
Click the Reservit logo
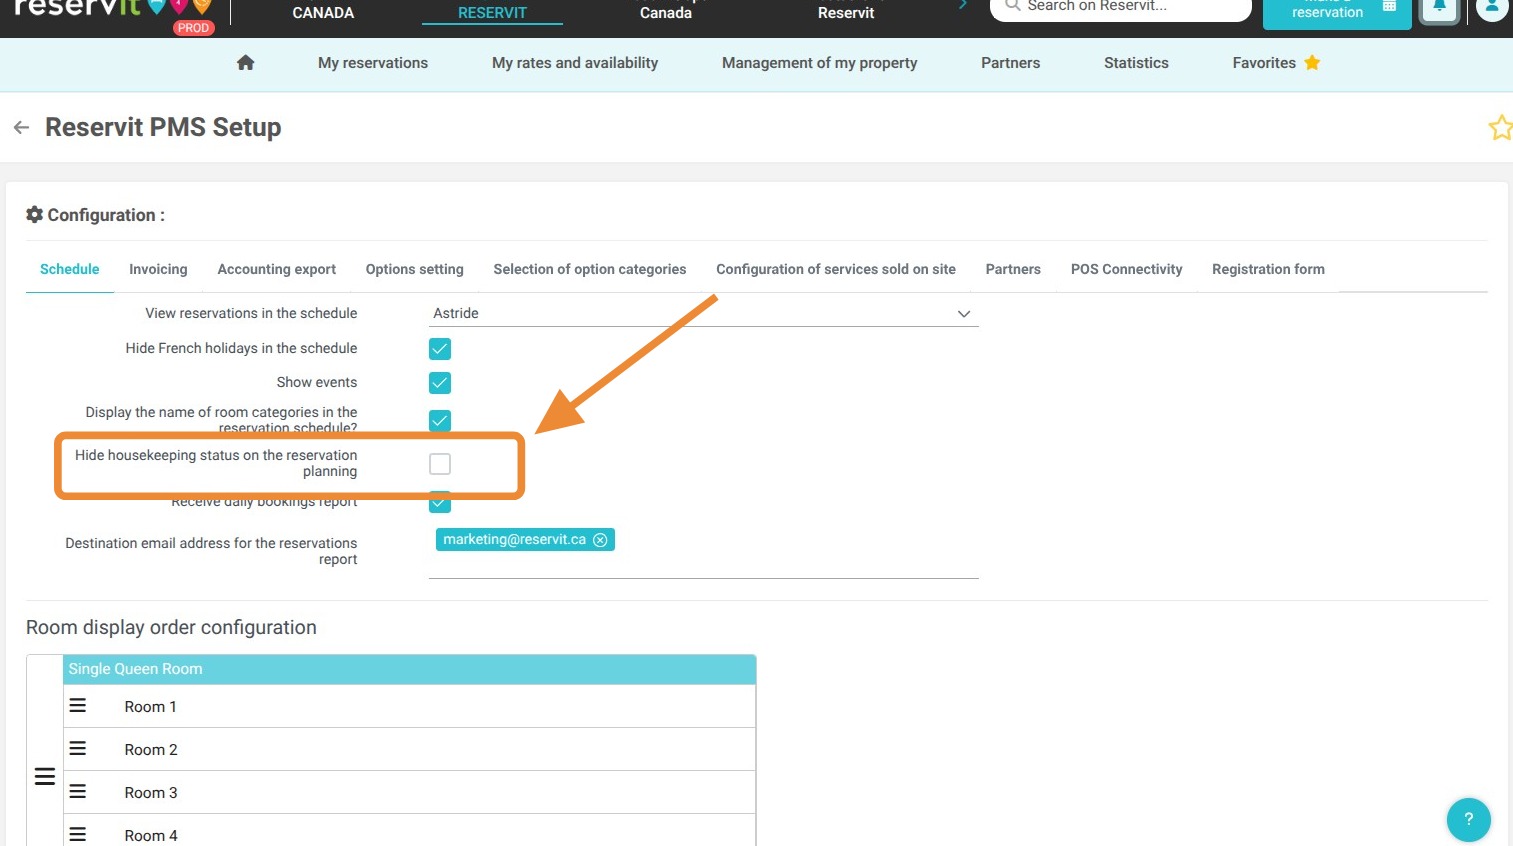point(112,10)
